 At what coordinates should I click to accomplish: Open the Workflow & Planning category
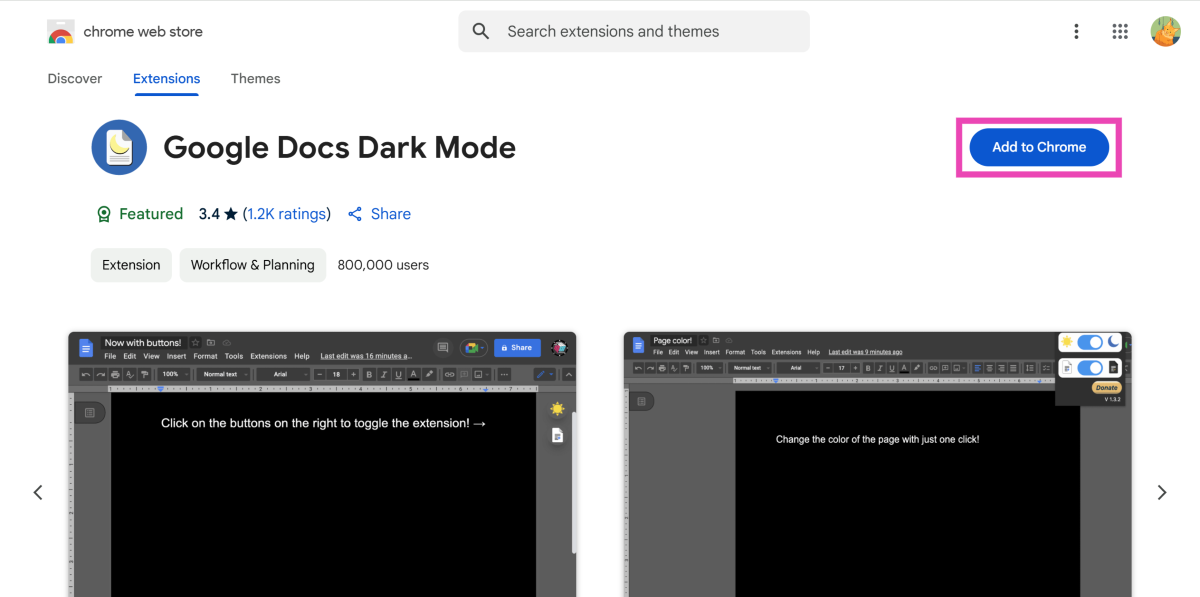coord(252,264)
